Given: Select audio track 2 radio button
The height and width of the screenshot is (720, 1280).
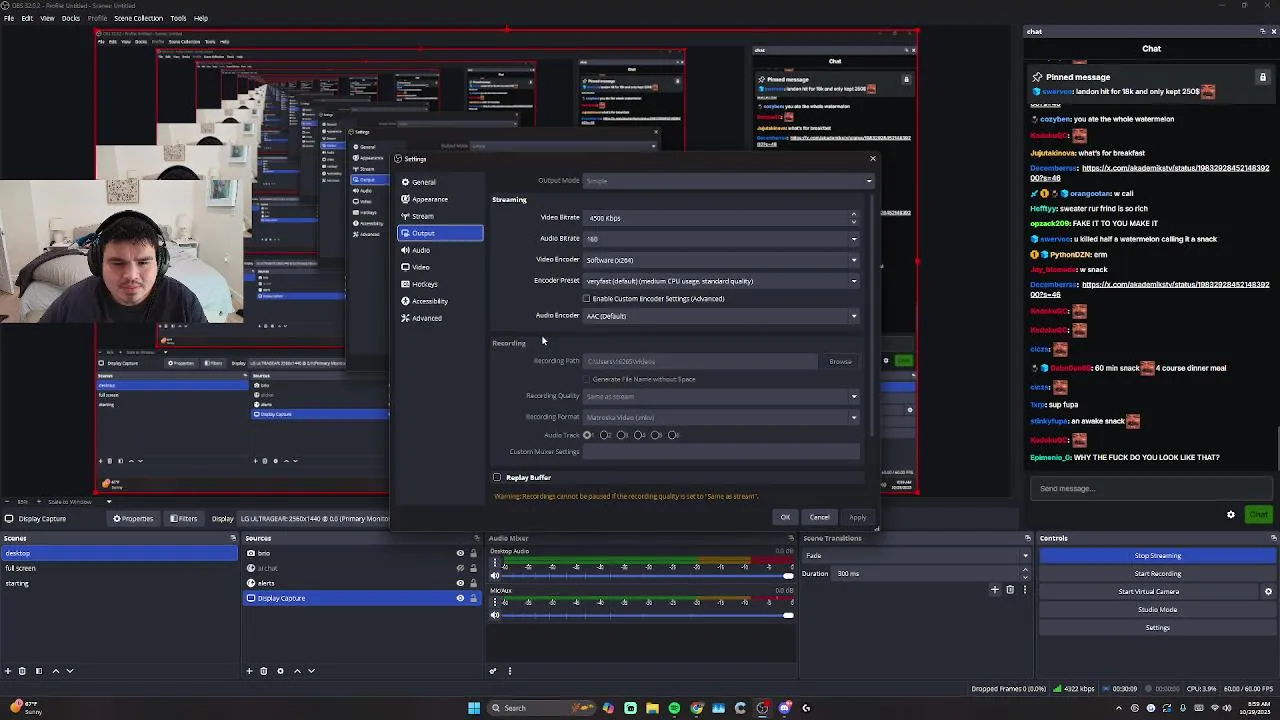Looking at the screenshot, I should [604, 435].
